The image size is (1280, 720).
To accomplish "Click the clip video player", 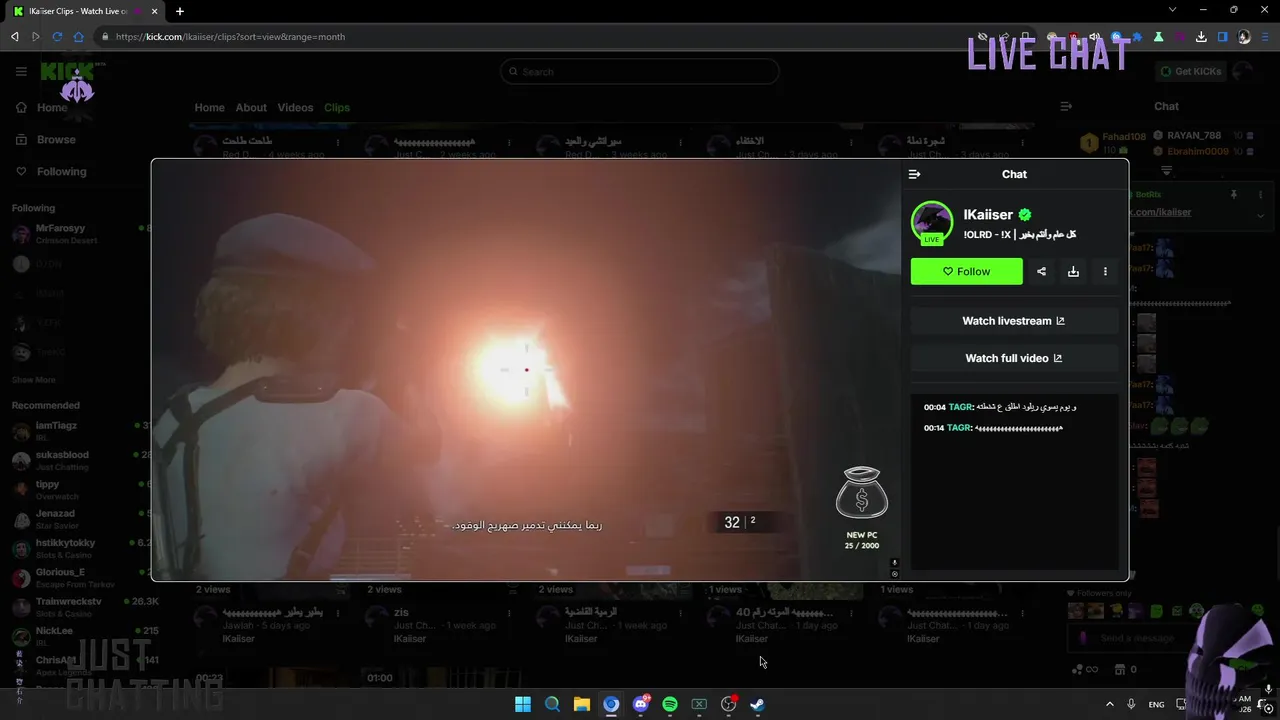I will tap(526, 370).
